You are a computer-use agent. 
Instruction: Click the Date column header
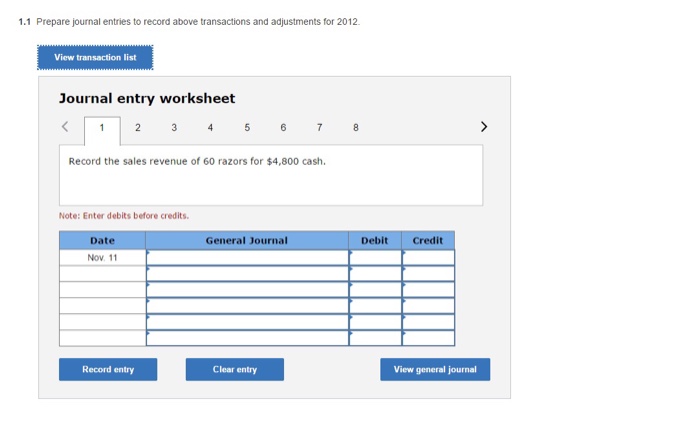click(102, 241)
